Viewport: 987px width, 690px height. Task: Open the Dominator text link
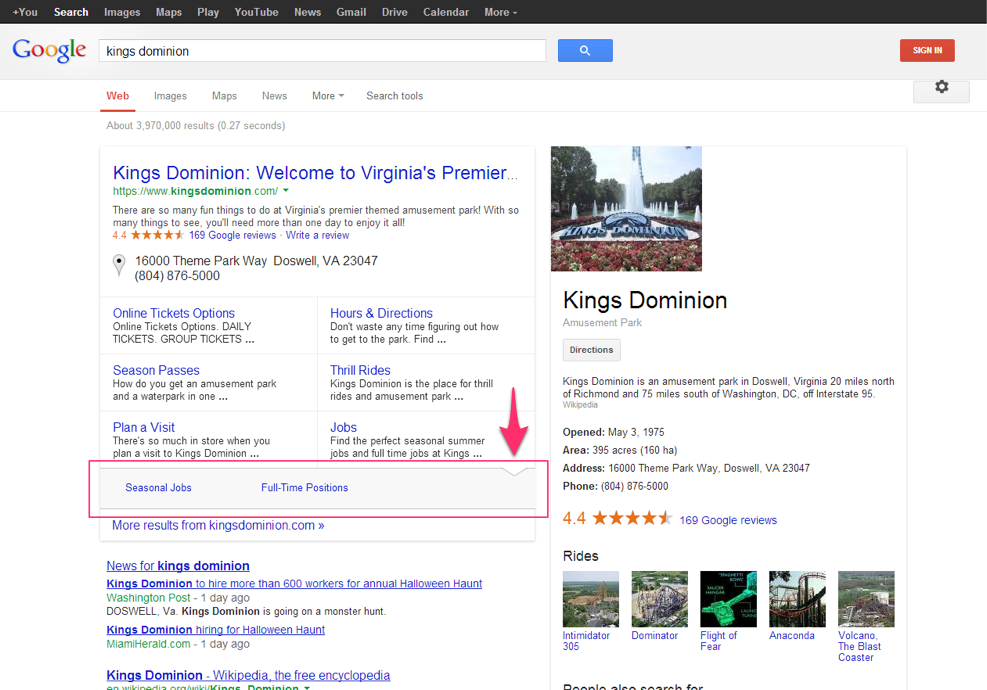pyautogui.click(x=655, y=636)
